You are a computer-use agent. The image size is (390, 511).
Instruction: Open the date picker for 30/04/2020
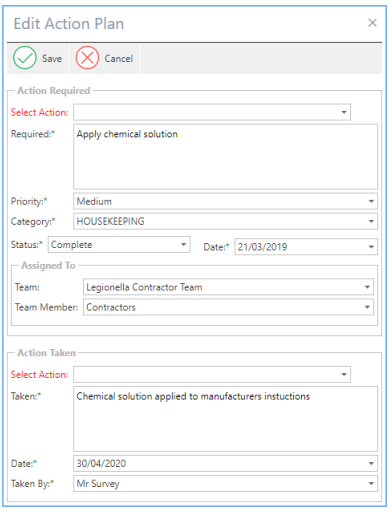coord(371,463)
